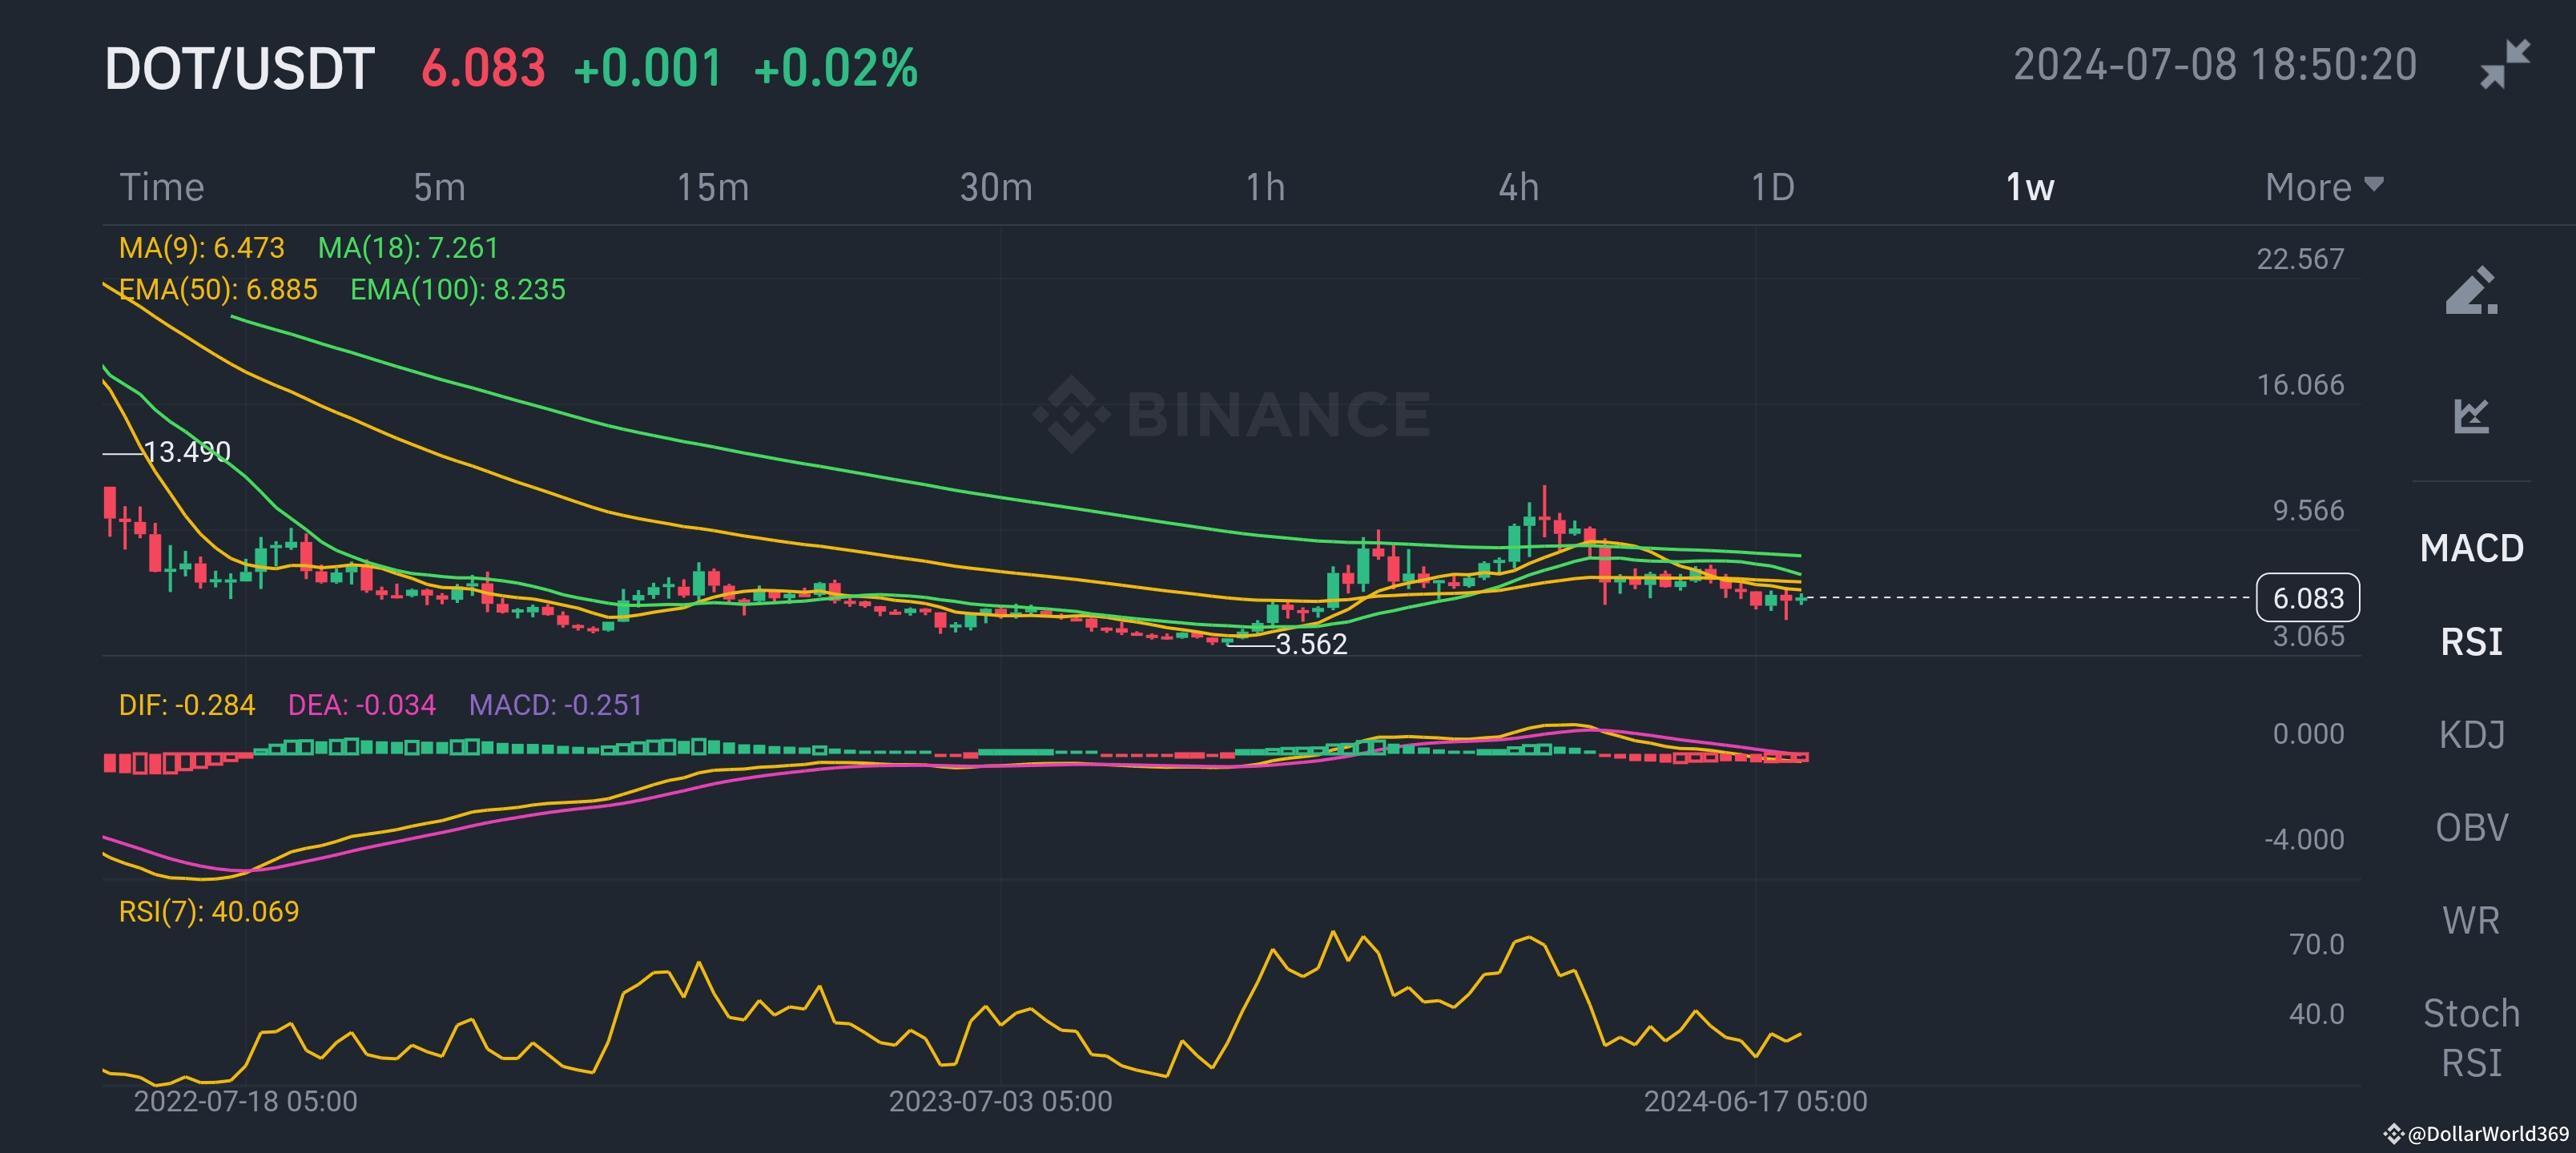Choose the Time line chart tab
2576x1153 pixels.
(x=162, y=187)
